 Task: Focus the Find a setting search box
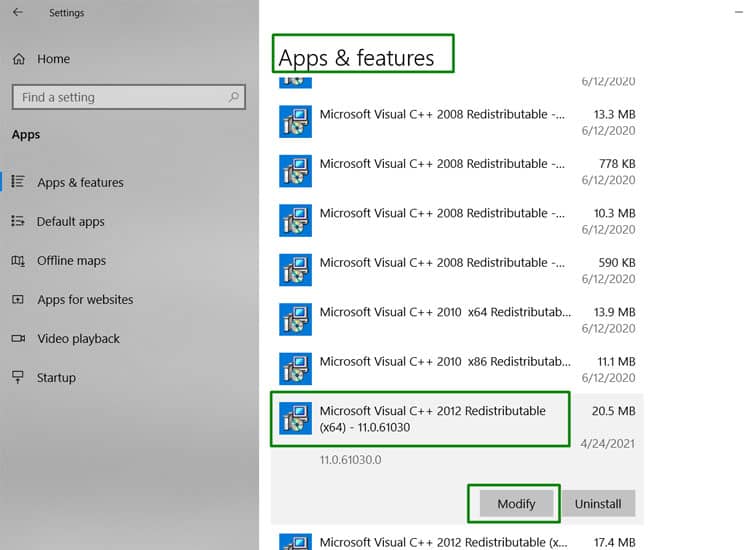[129, 97]
